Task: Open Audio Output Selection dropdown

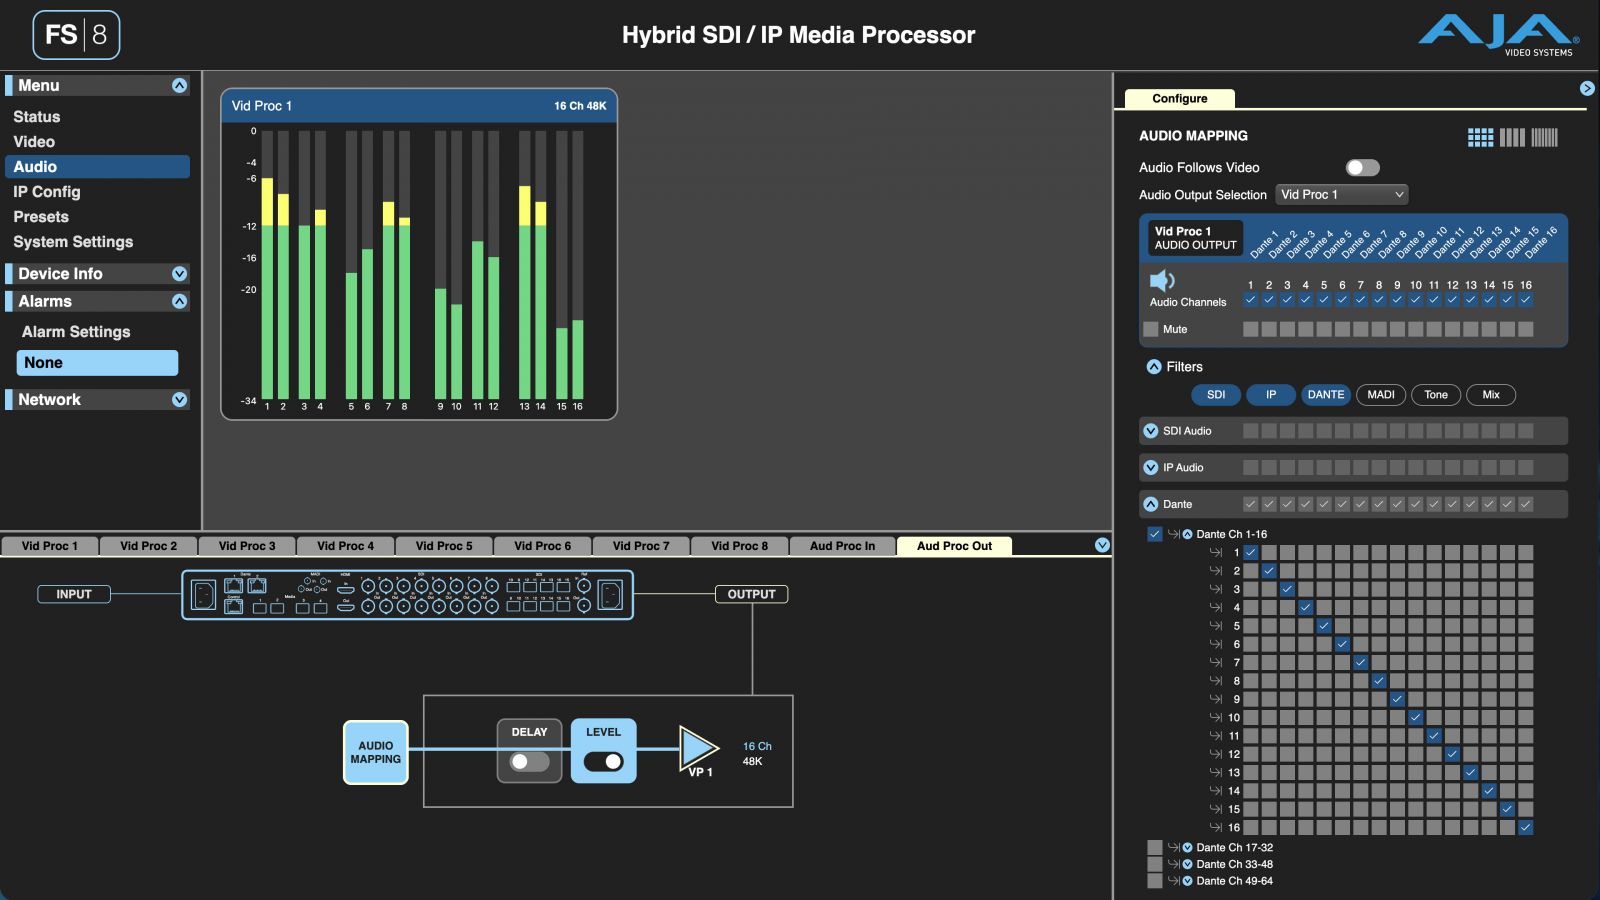Action: click(1342, 194)
